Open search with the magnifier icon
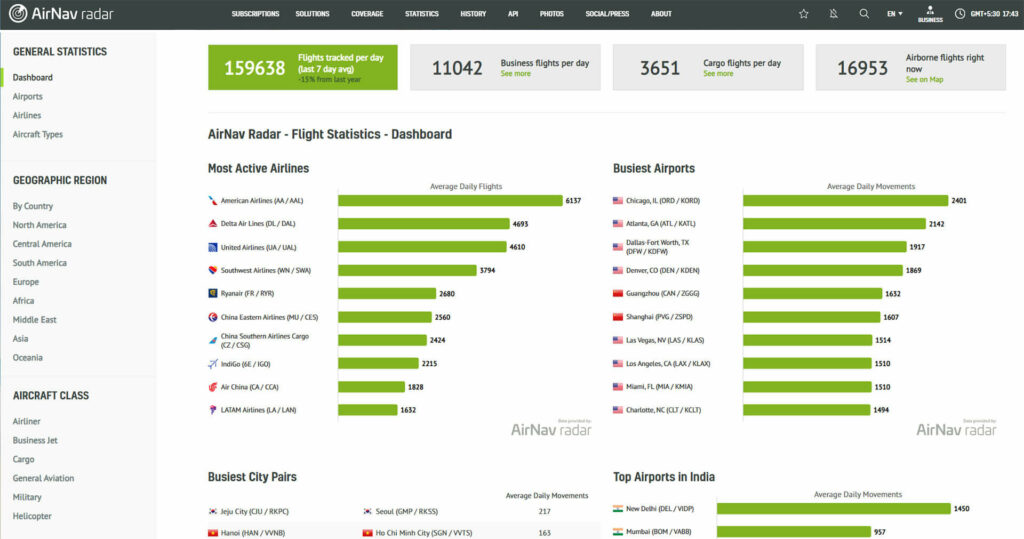 click(864, 14)
